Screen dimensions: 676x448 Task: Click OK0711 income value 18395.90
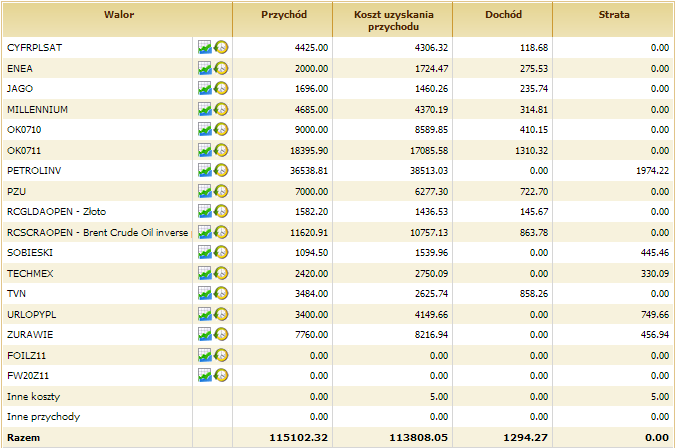(x=309, y=150)
